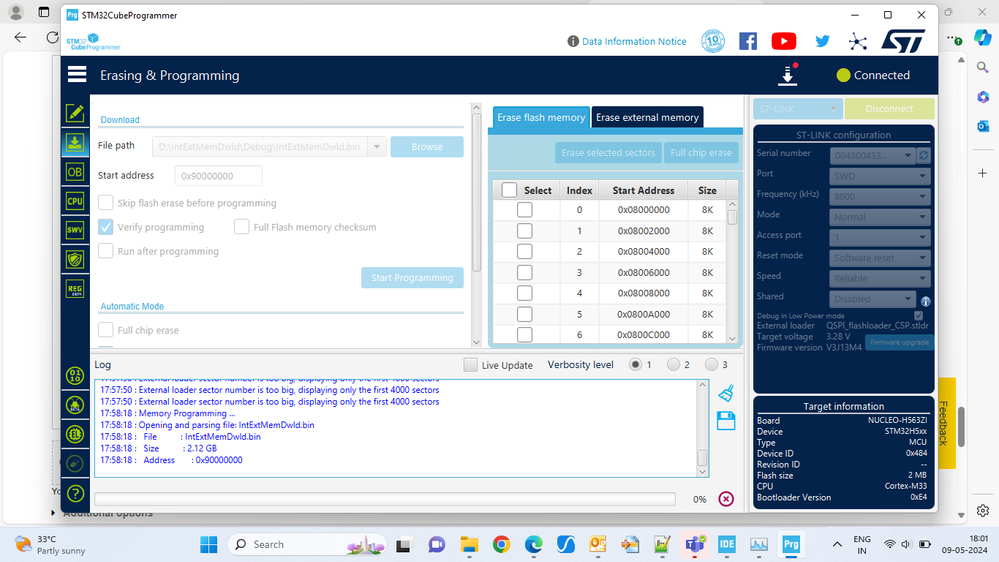999x562 pixels.
Task: Open Memory & File editing sidebar icon
Action: point(75,113)
